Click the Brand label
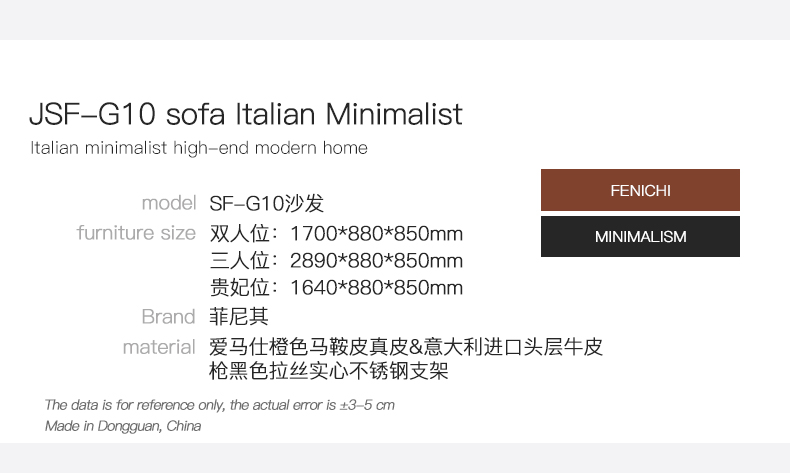 point(168,317)
